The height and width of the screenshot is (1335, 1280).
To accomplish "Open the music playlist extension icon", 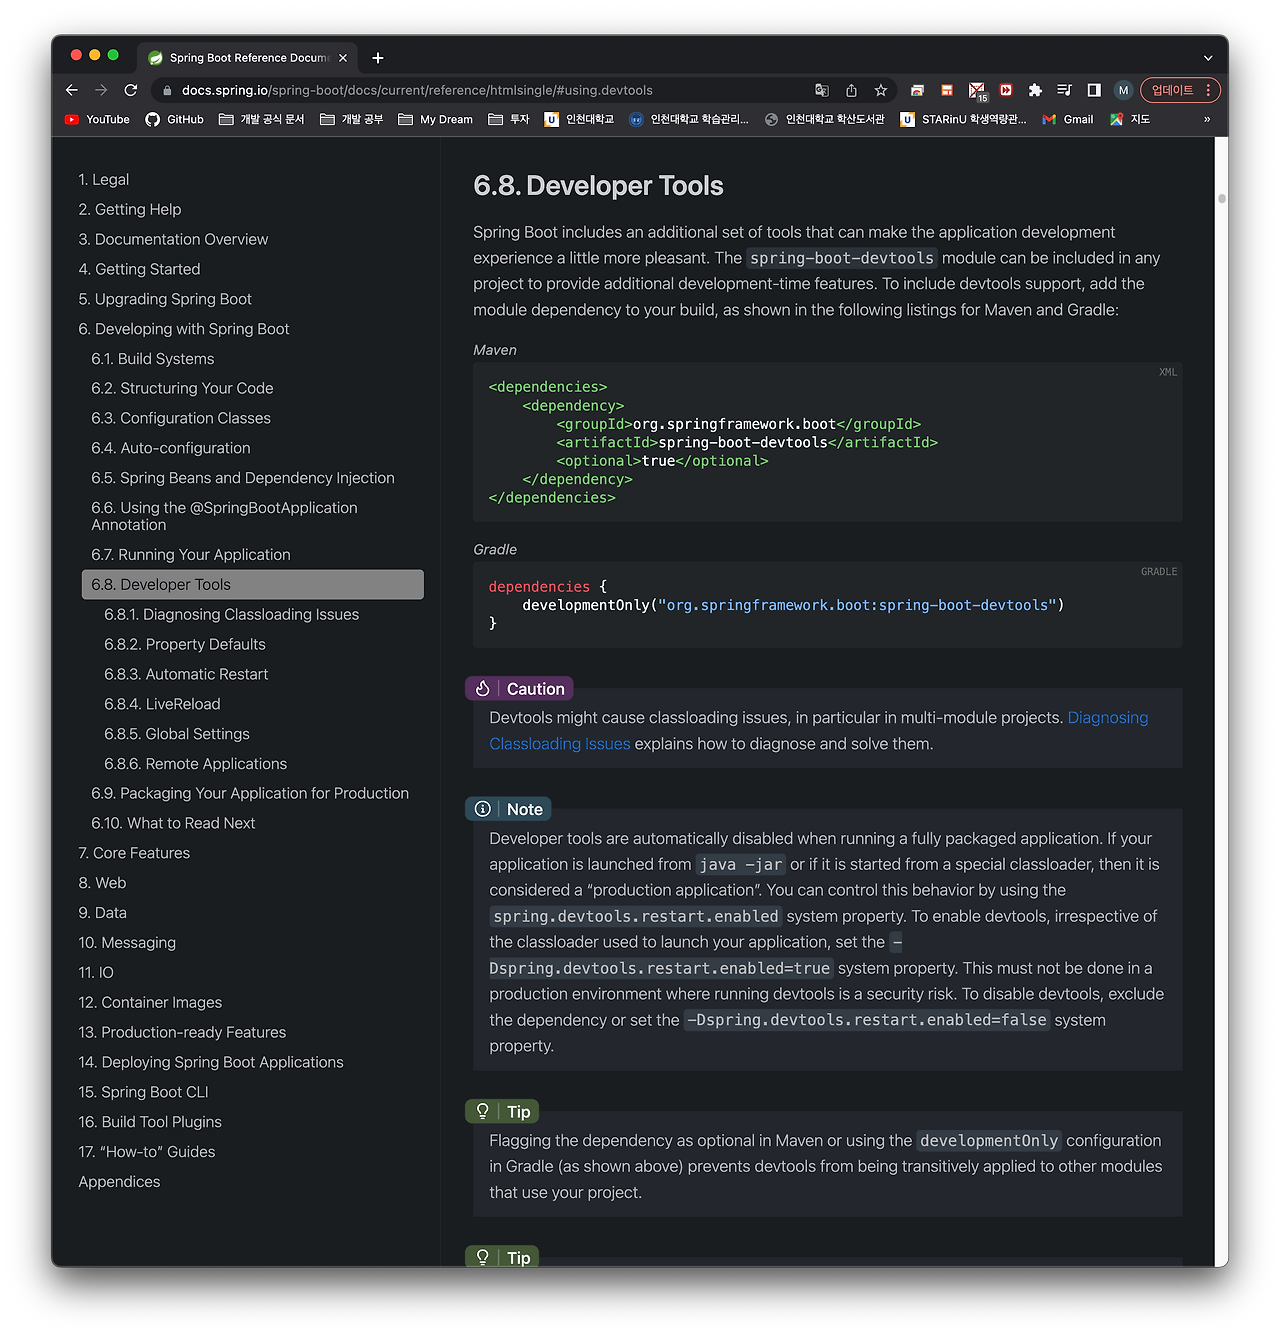I will tap(1063, 90).
